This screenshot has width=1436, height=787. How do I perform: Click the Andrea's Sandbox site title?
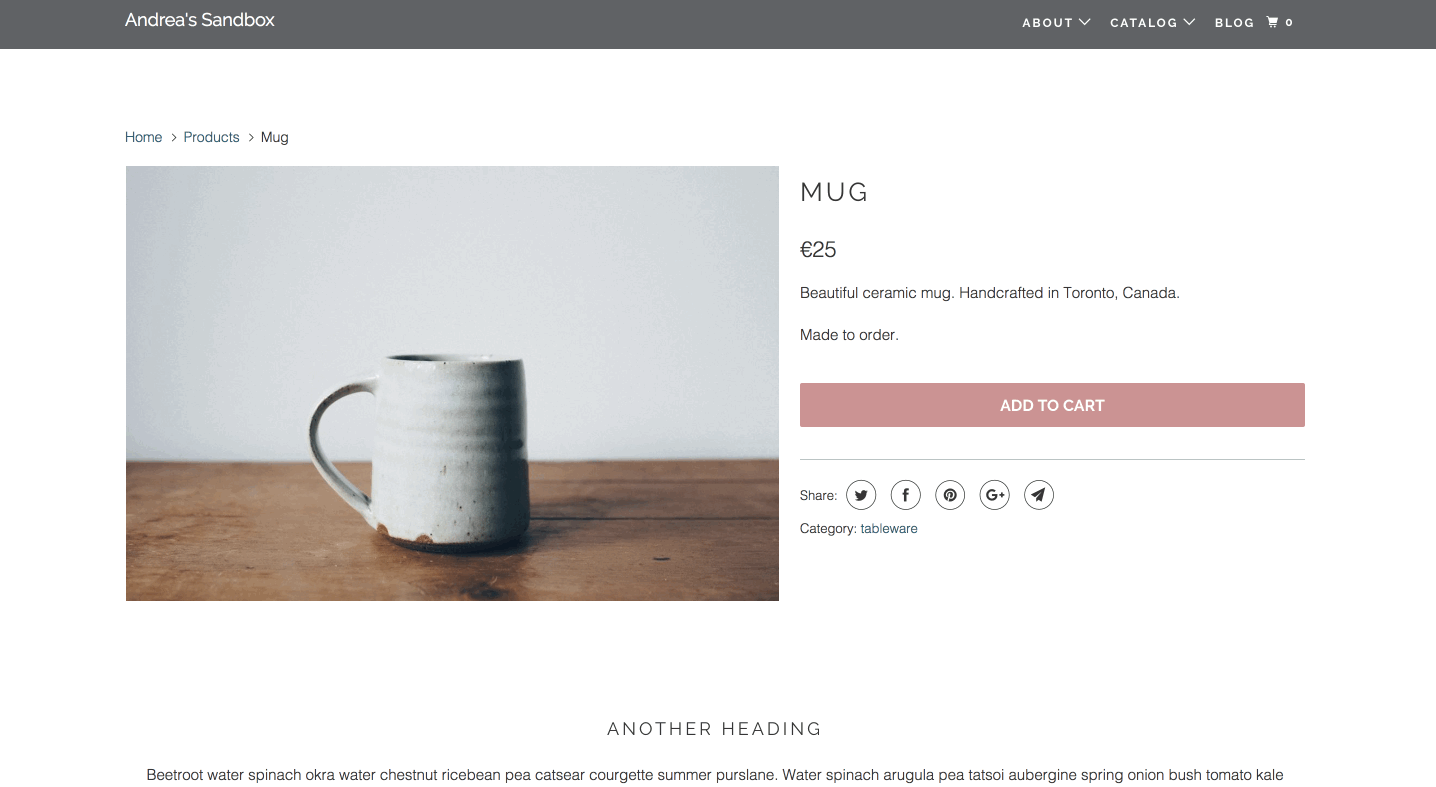(x=200, y=20)
